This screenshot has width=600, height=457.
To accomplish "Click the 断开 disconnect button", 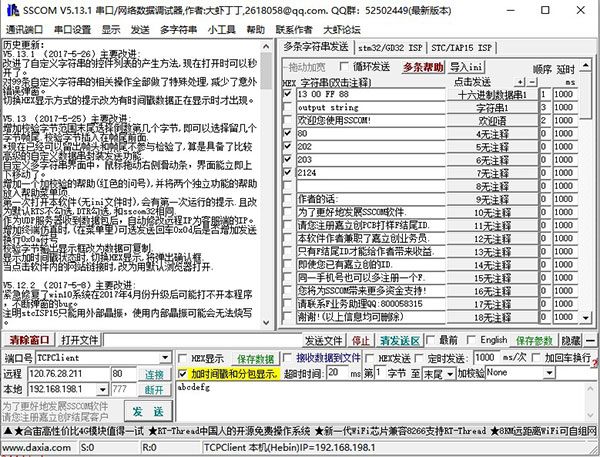I will tap(154, 390).
